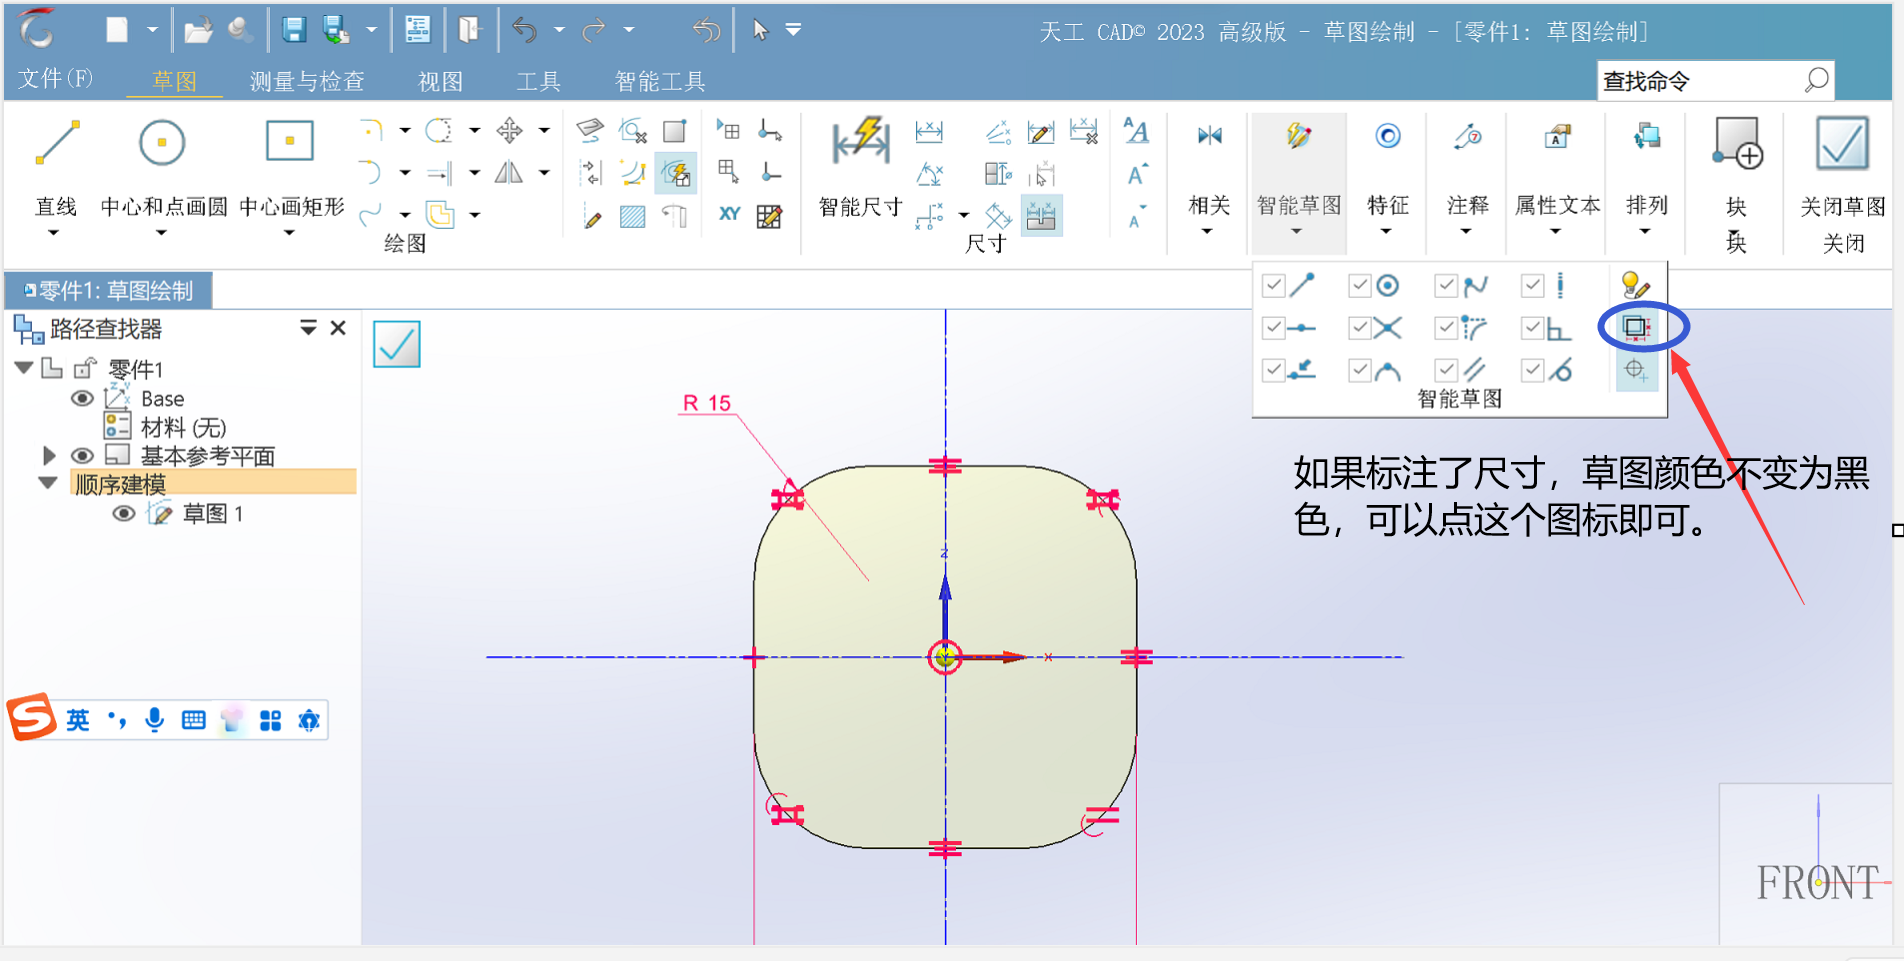Open the dropdown arrow under 注释
1904x961 pixels.
[1466, 231]
